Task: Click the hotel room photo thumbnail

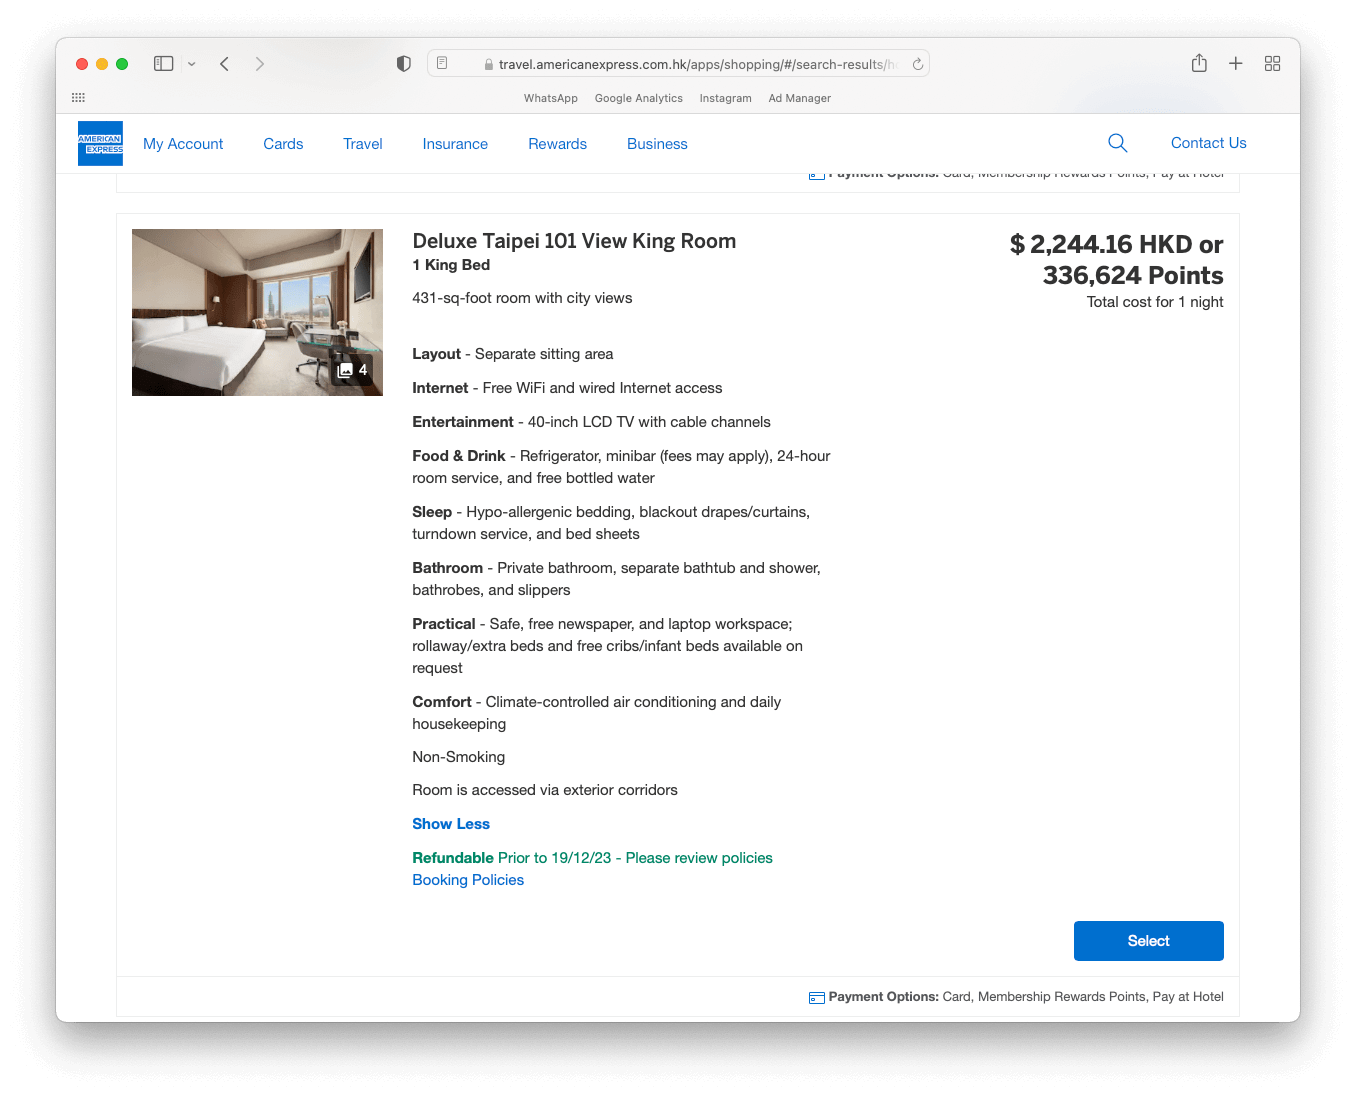Action: 257,312
